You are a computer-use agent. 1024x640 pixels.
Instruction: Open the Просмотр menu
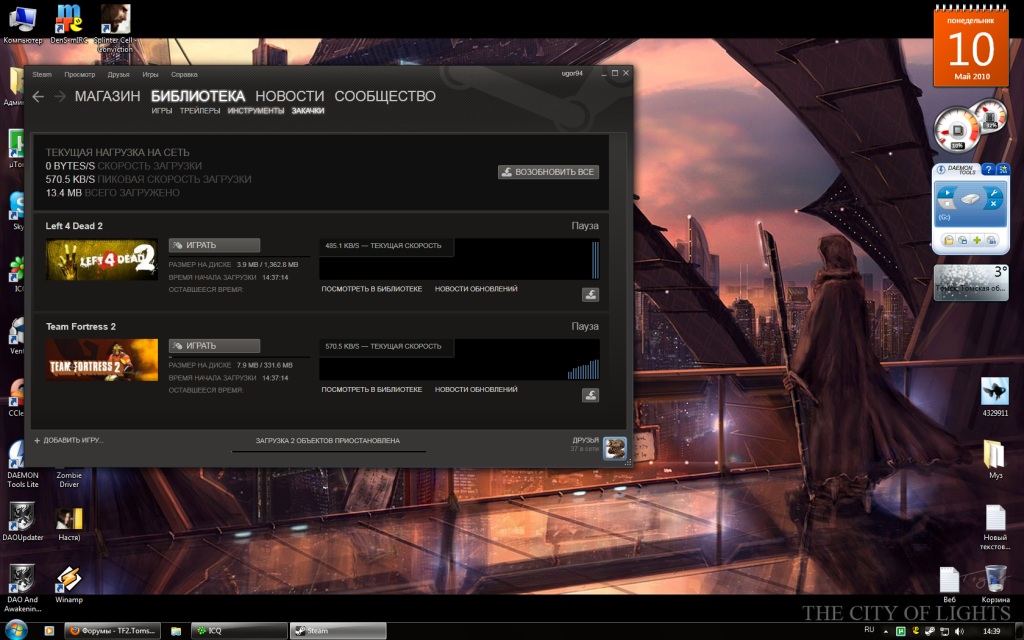coord(80,74)
